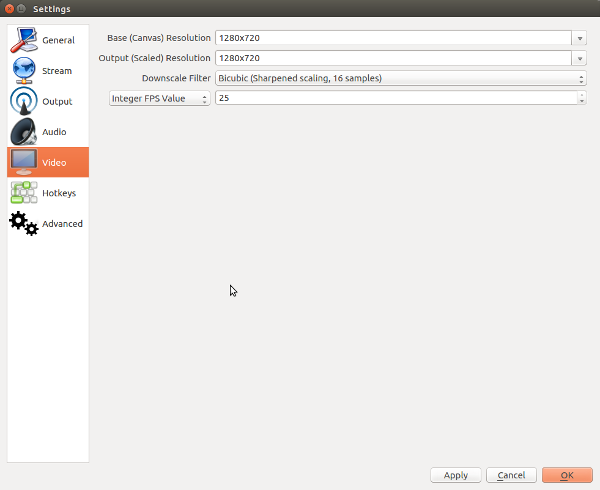Click the FPS value field showing 25

tap(392, 98)
